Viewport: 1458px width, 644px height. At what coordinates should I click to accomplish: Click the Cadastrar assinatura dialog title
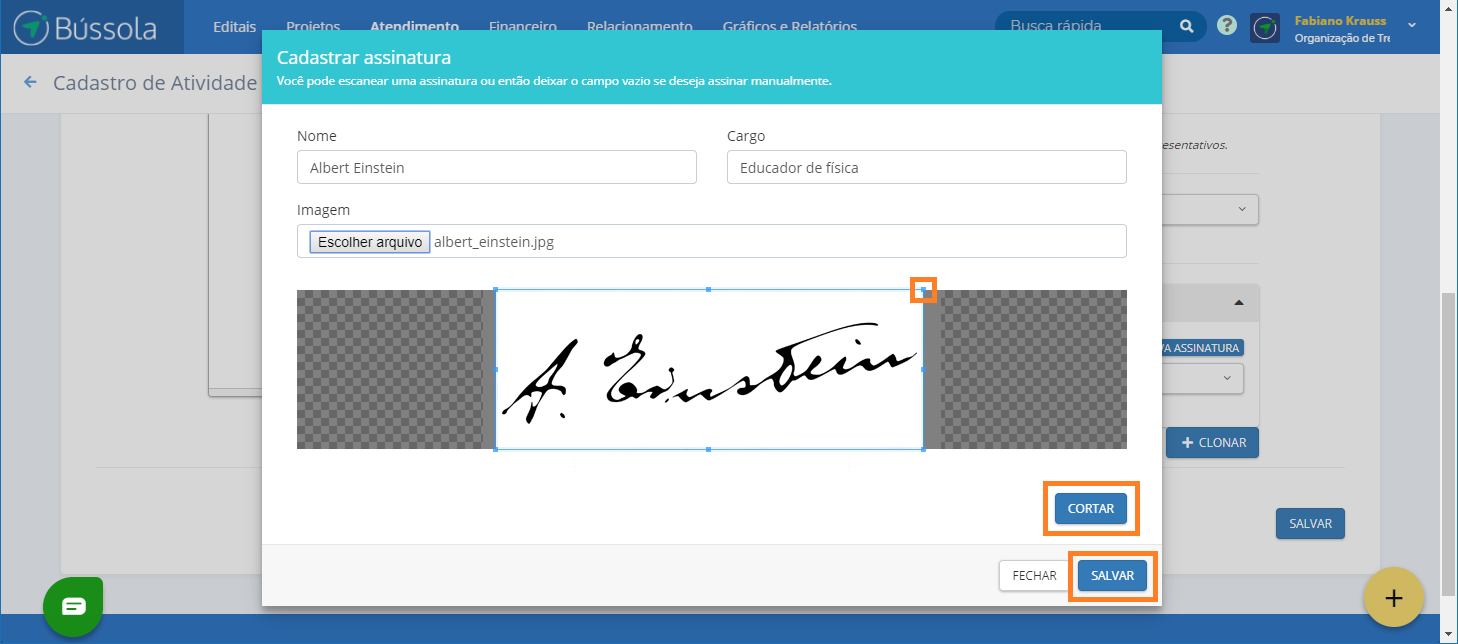364,58
